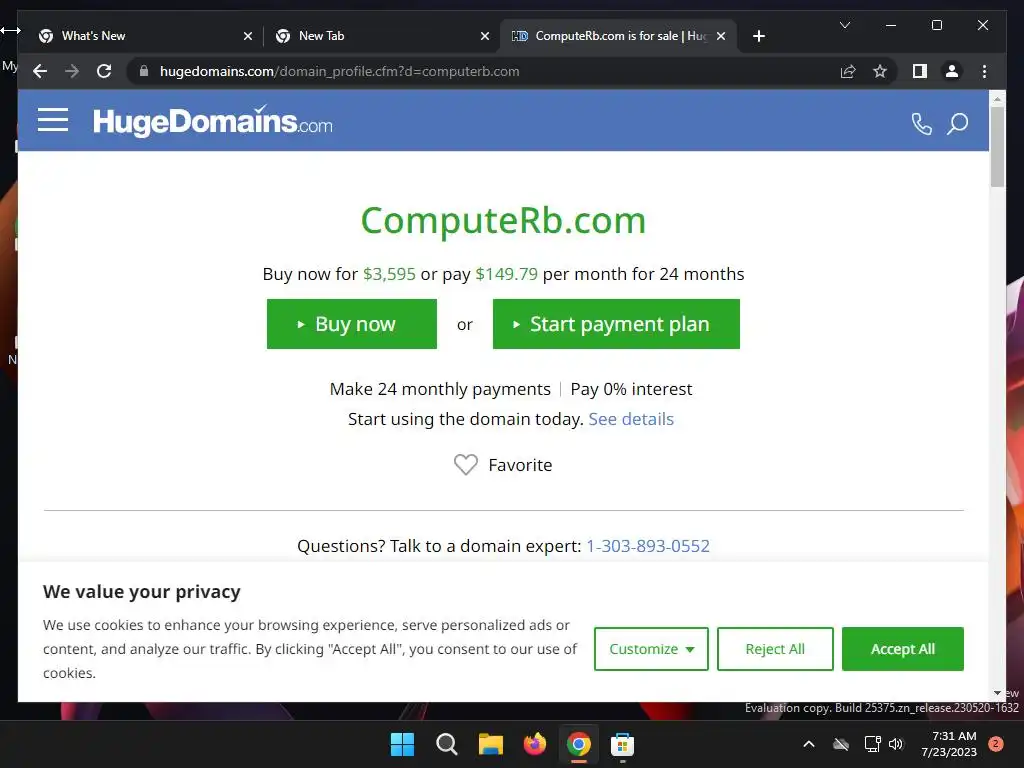Click the Buy now button
This screenshot has width=1024, height=768.
[352, 324]
